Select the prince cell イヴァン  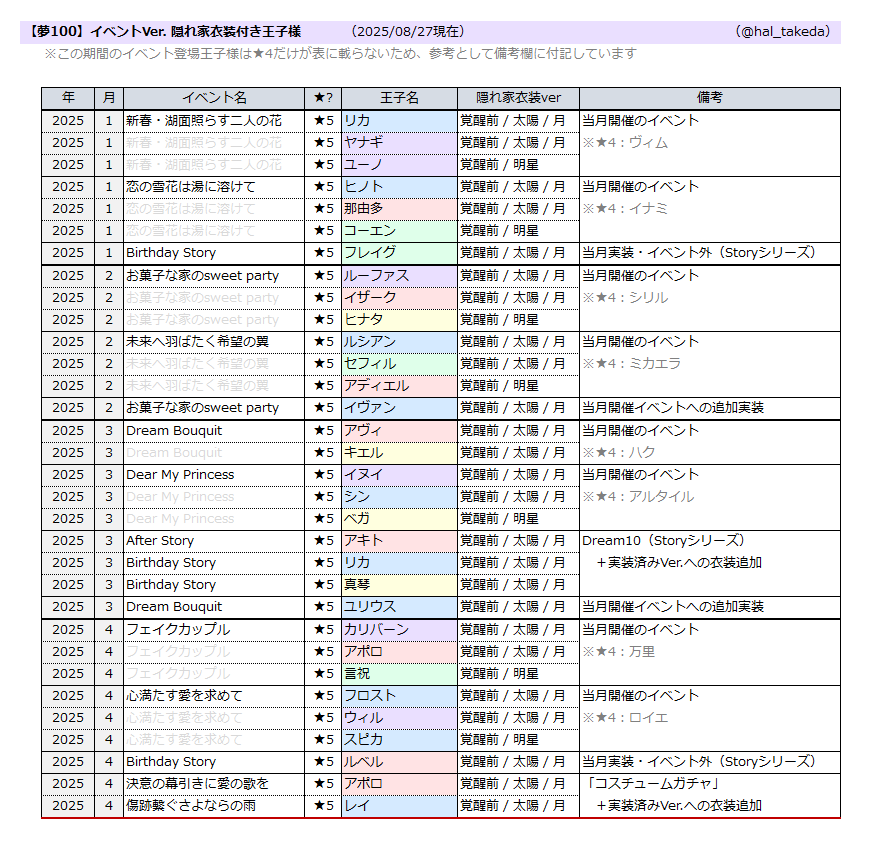tap(399, 408)
